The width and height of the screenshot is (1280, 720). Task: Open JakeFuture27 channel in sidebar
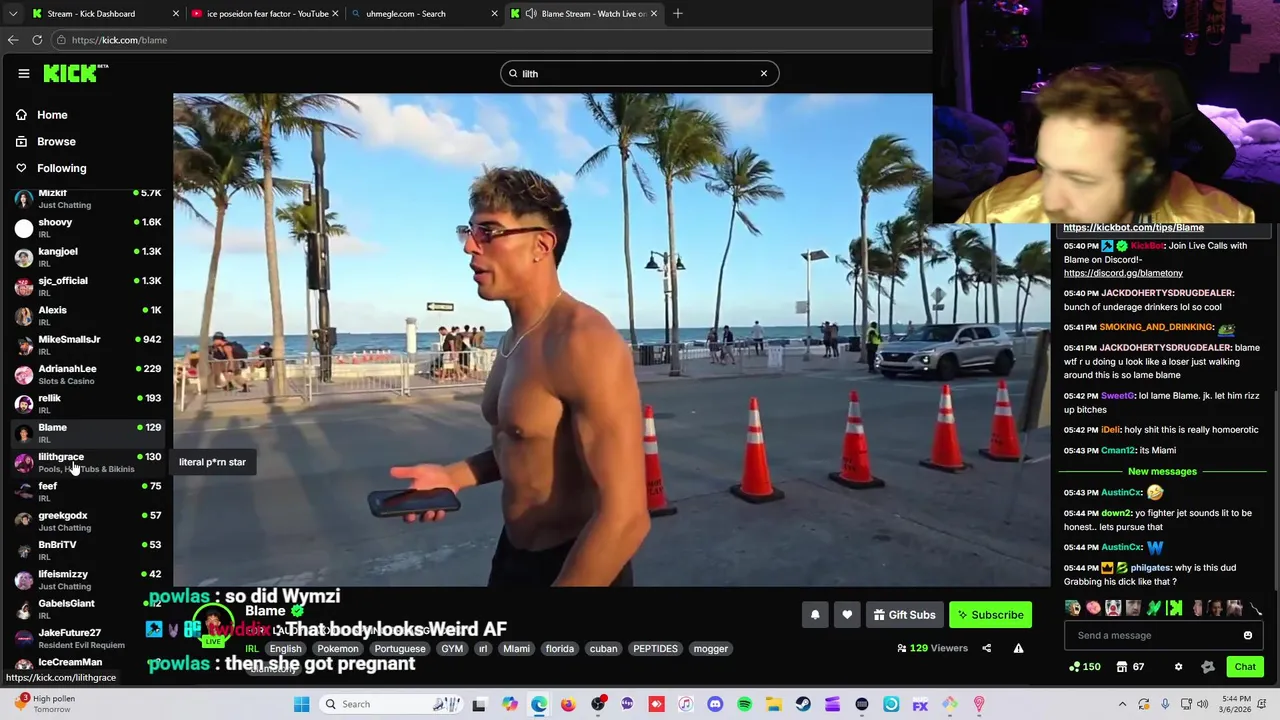point(87,638)
